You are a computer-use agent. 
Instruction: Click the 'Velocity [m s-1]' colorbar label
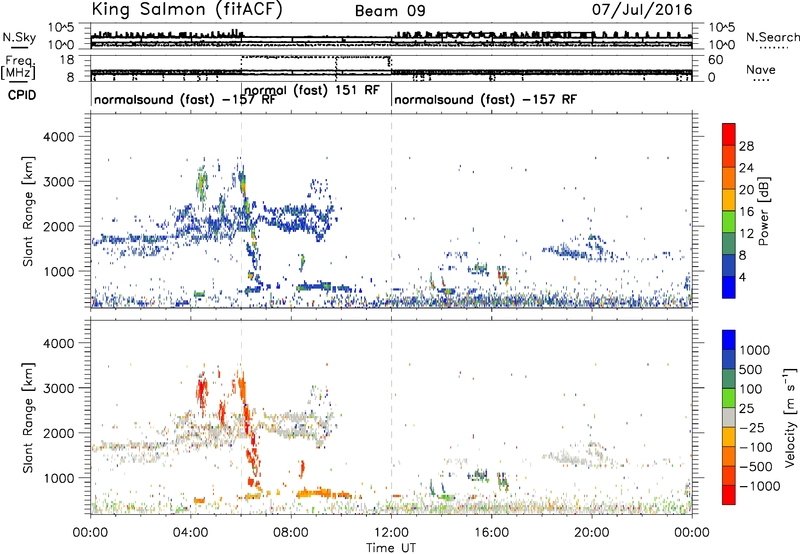(790, 417)
